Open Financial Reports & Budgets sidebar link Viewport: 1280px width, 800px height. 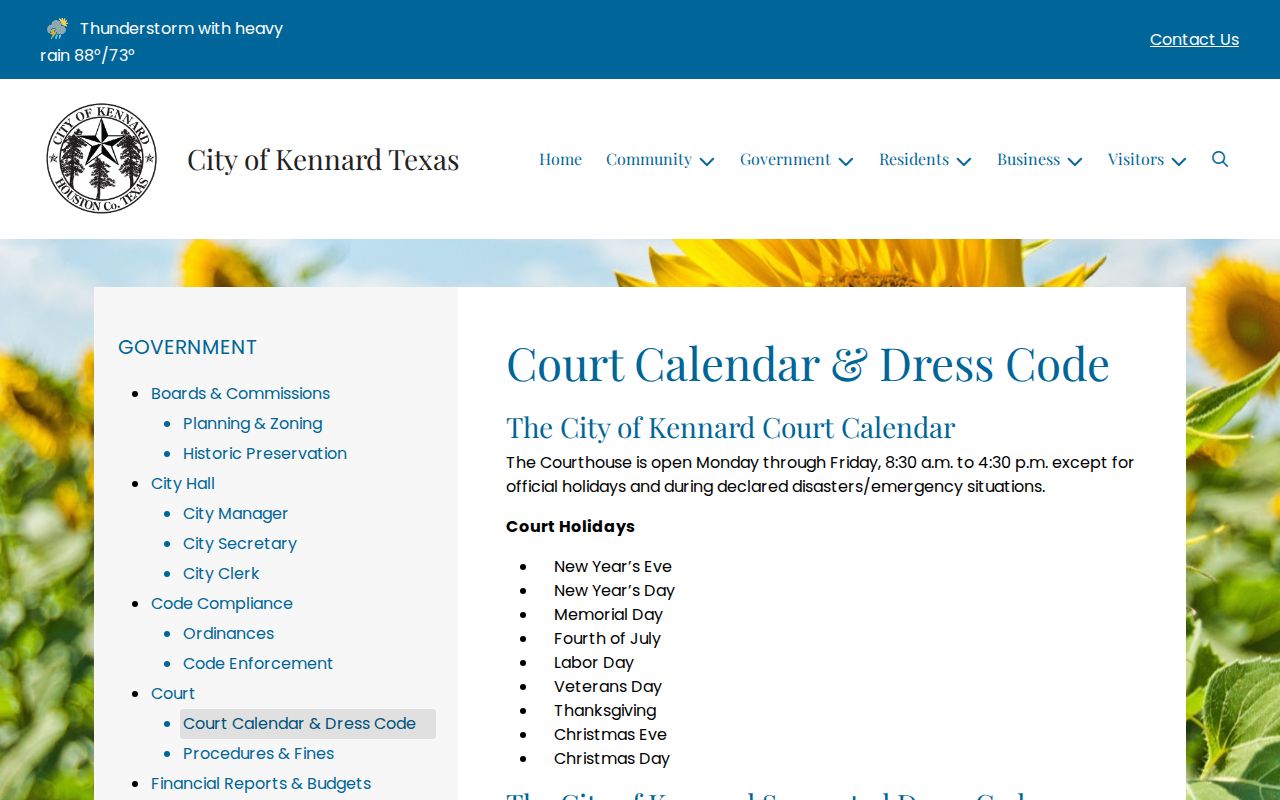tap(261, 783)
